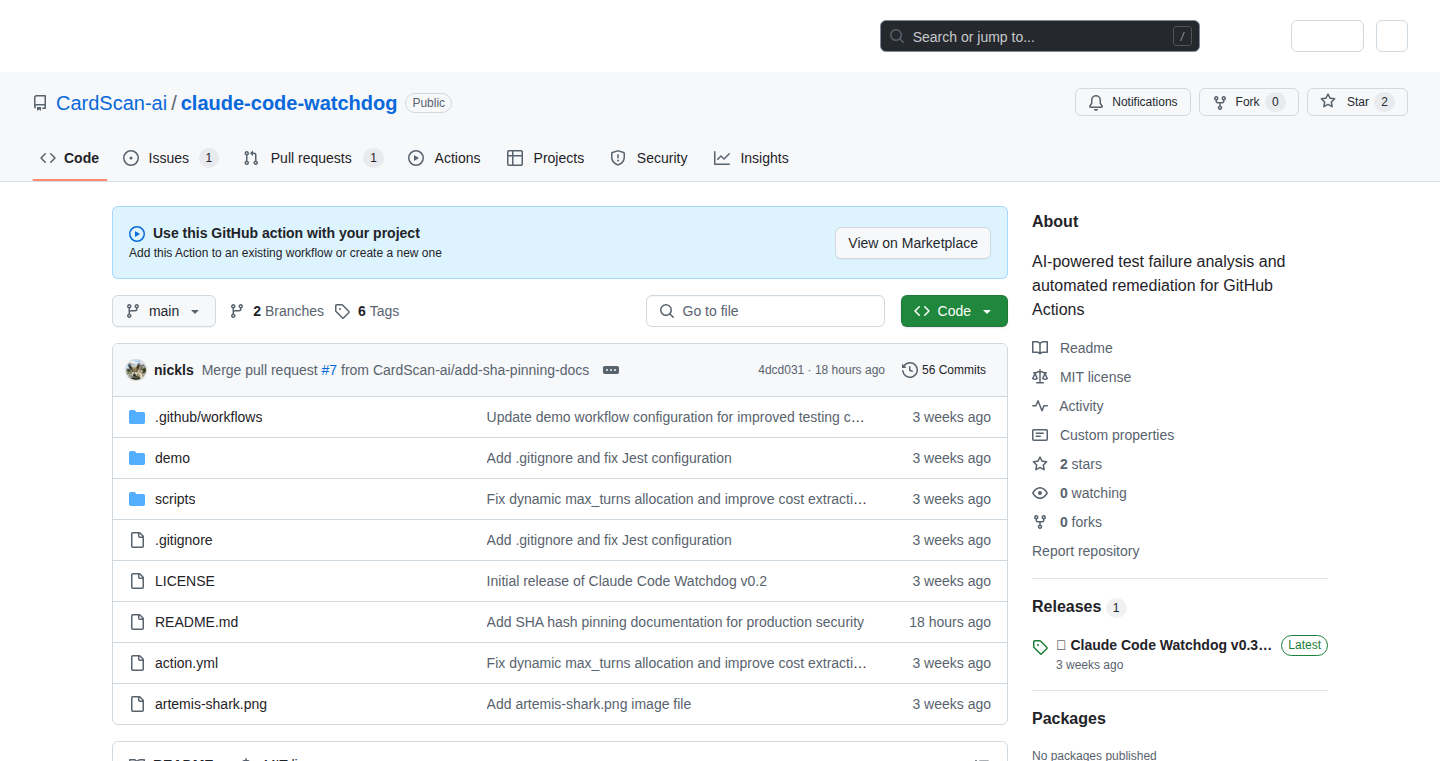The width and height of the screenshot is (1440, 761).
Task: Open the Issues tab
Action: click(170, 158)
